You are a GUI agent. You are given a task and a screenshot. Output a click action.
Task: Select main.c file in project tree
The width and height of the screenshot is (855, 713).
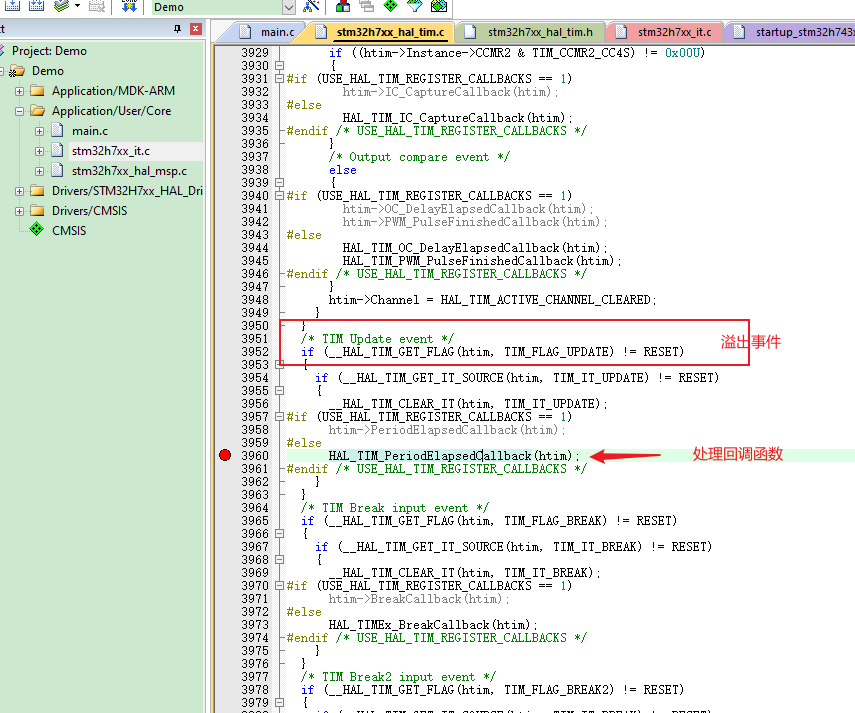pyautogui.click(x=90, y=131)
